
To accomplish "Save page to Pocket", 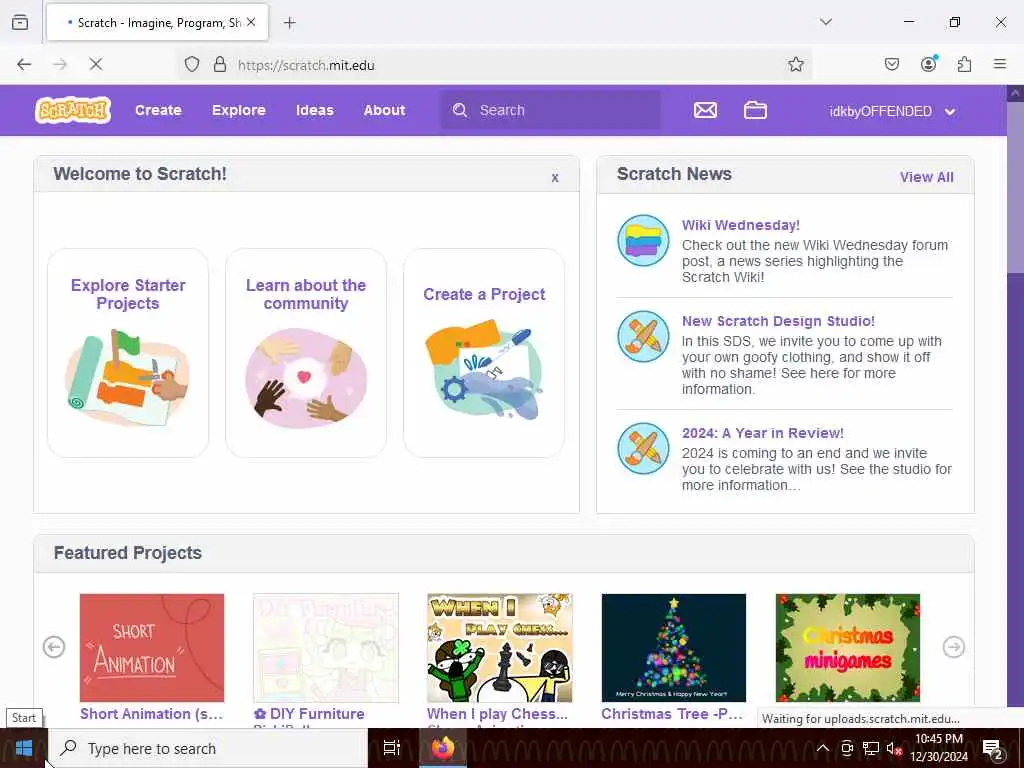I will (x=892, y=64).
